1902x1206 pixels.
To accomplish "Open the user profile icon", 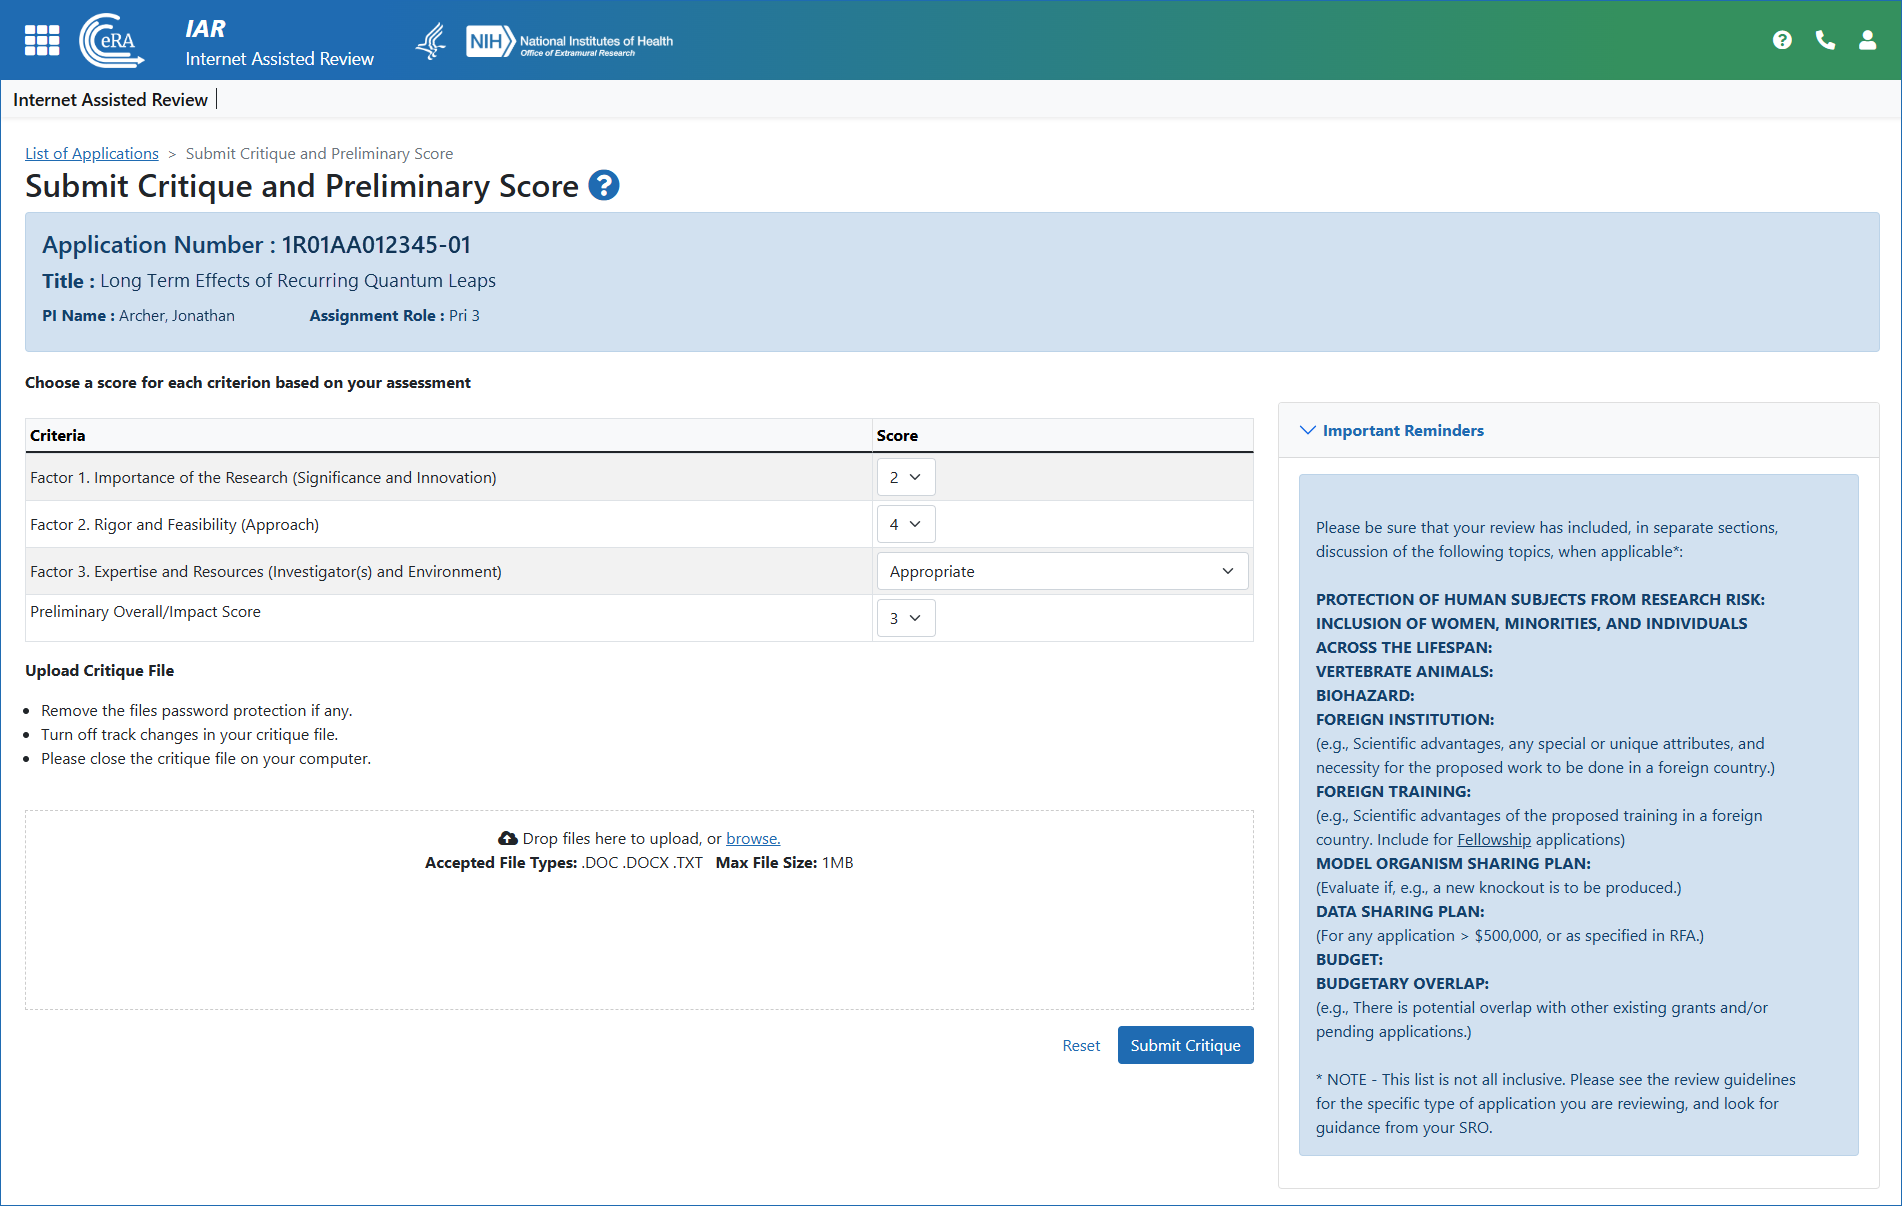I will (x=1866, y=40).
